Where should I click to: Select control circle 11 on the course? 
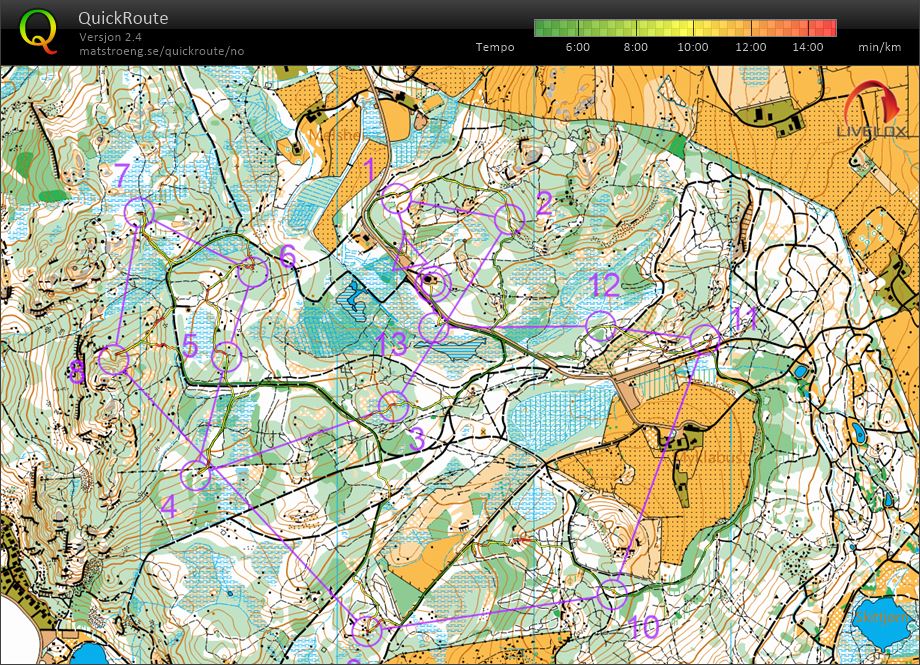[x=705, y=339]
